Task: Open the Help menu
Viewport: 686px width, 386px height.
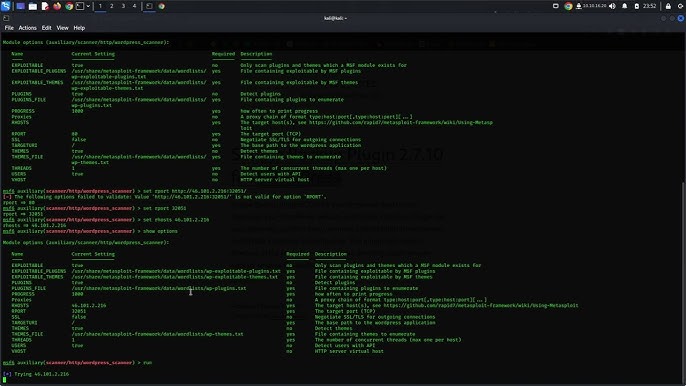Action: coord(79,28)
